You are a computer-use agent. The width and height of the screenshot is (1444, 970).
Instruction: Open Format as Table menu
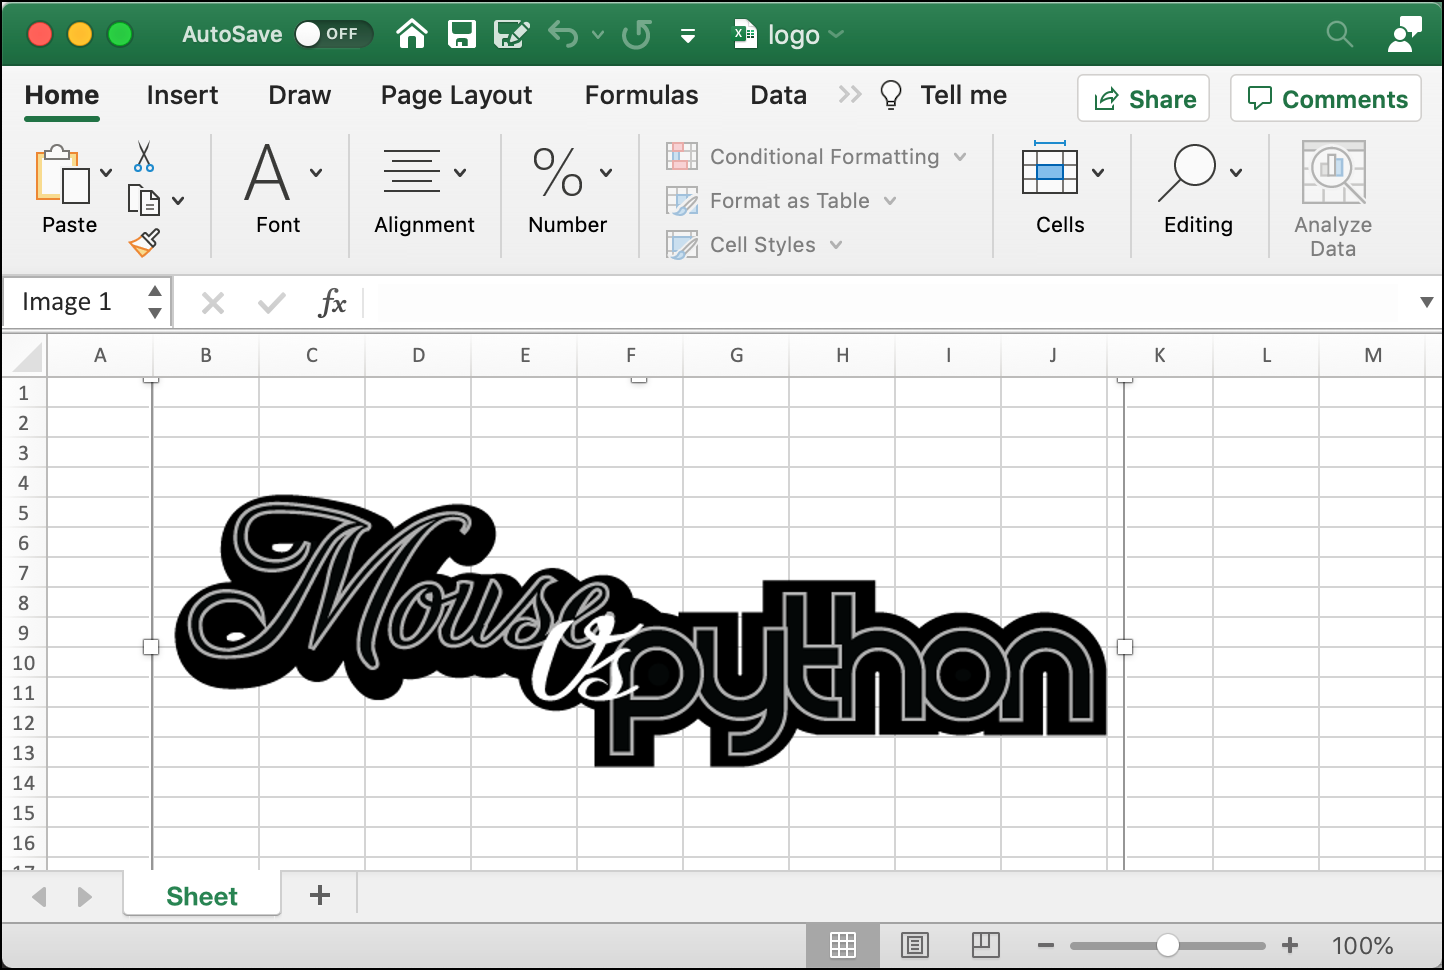(782, 201)
